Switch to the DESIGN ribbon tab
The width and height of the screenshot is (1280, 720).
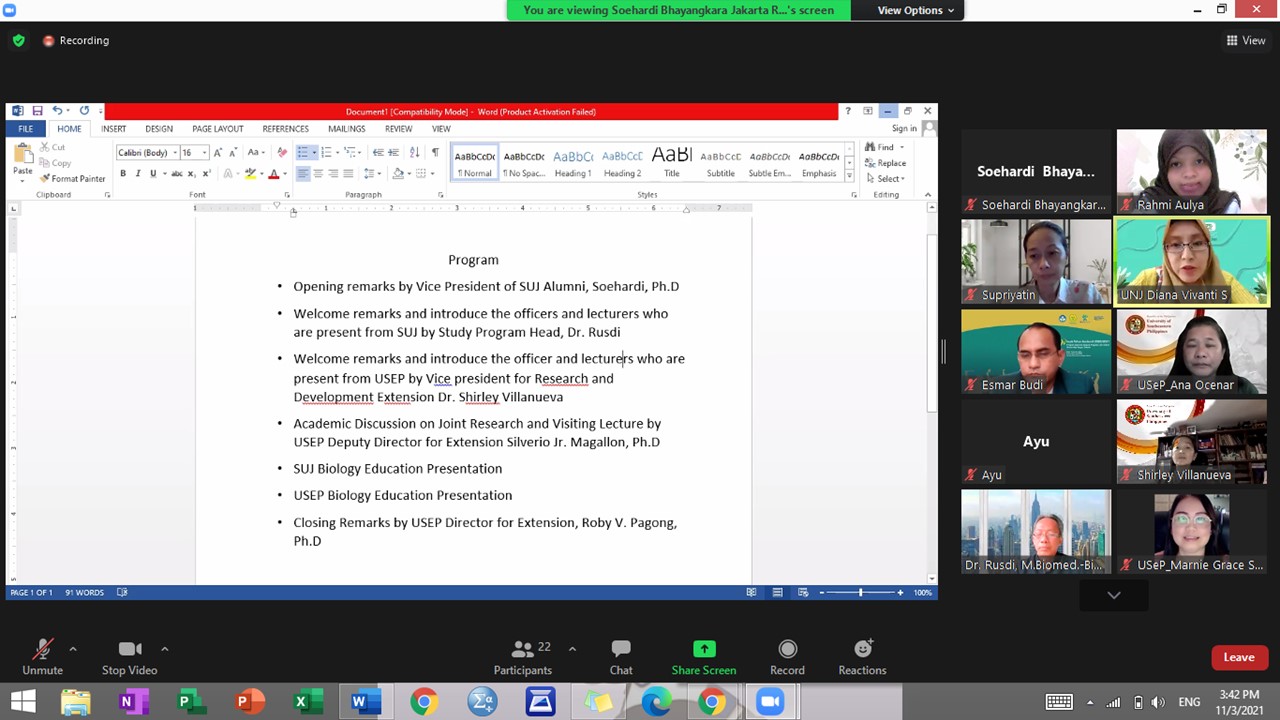point(159,129)
